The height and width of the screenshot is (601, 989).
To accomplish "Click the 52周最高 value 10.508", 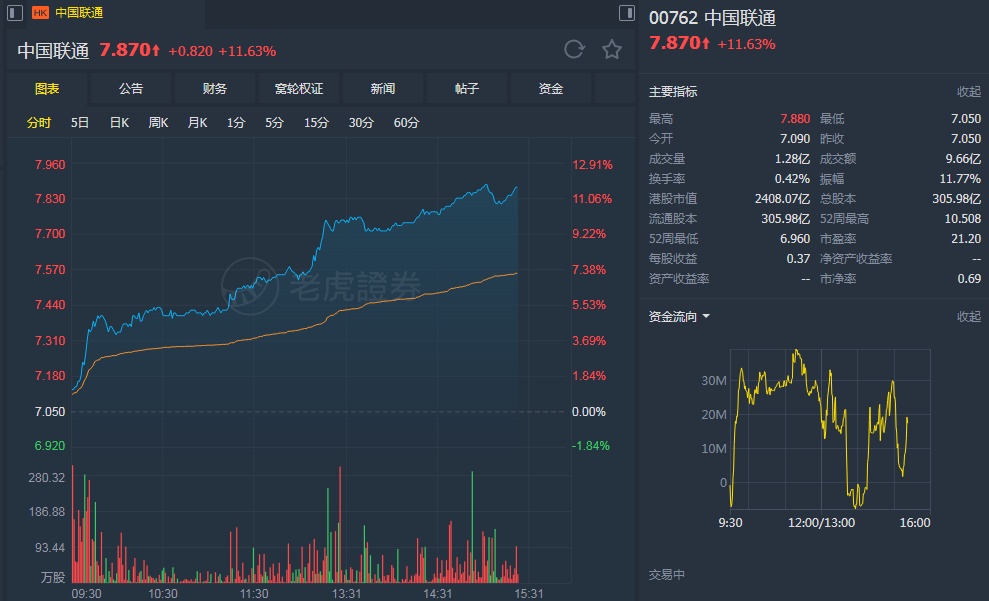I will (x=963, y=219).
